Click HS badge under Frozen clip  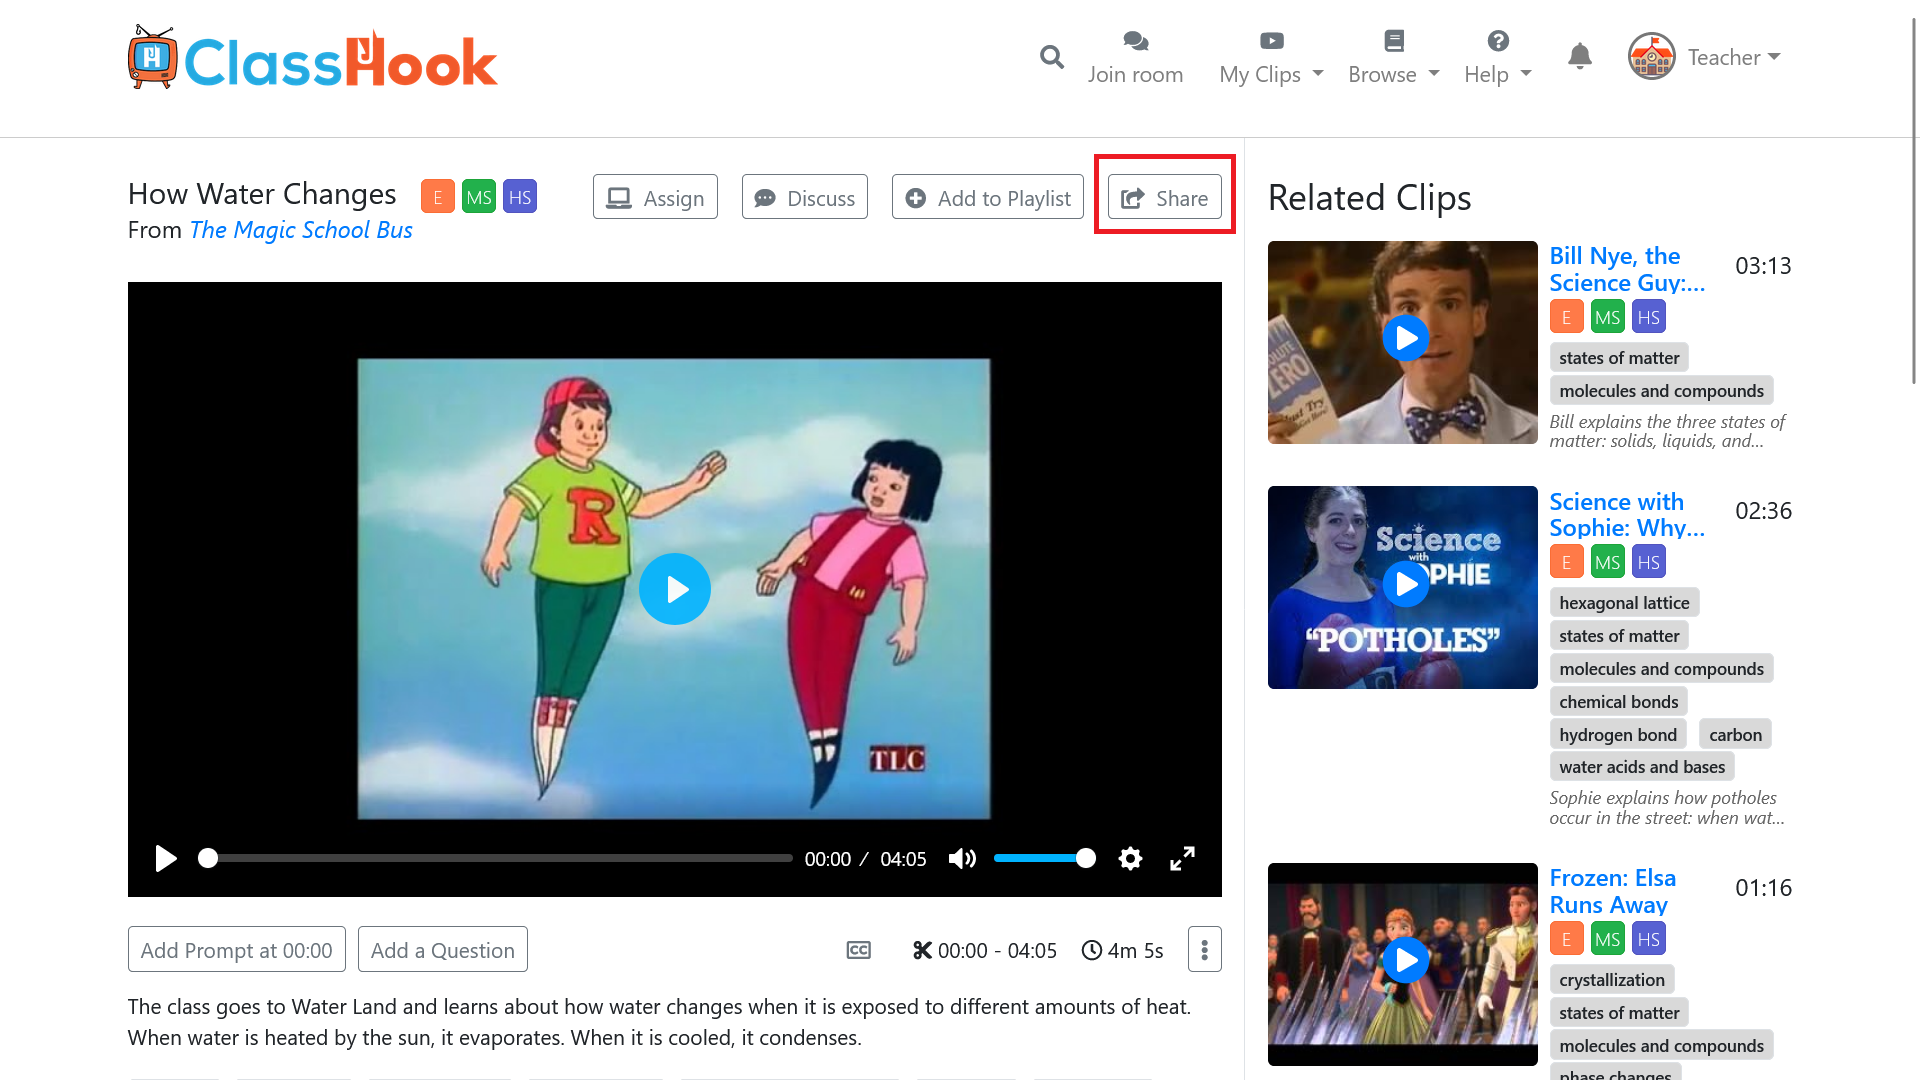[1648, 939]
